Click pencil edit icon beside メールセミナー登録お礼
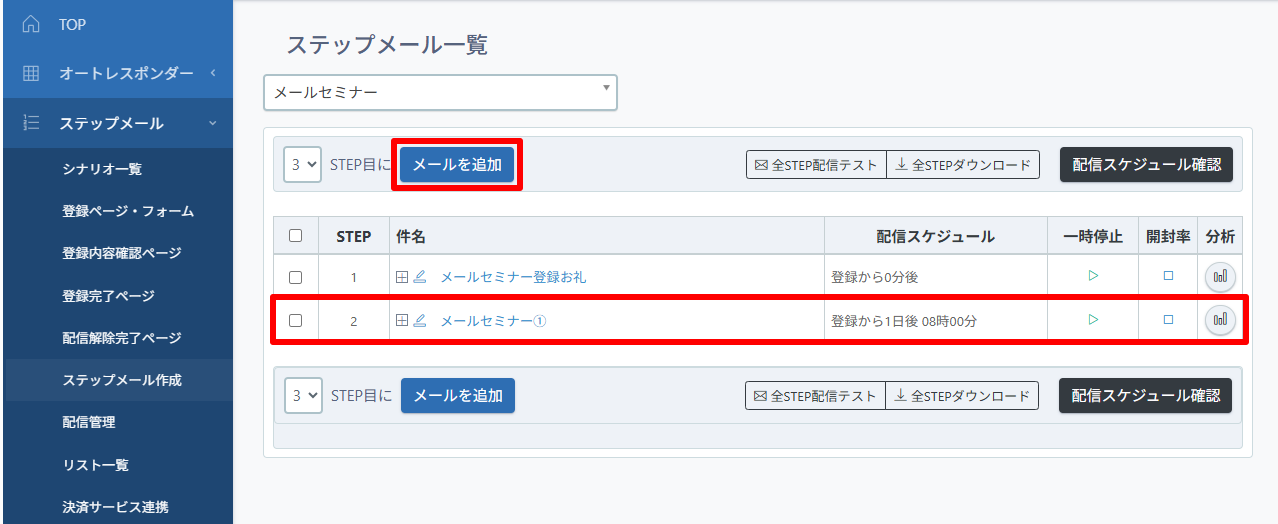The height and width of the screenshot is (524, 1278). click(x=420, y=277)
